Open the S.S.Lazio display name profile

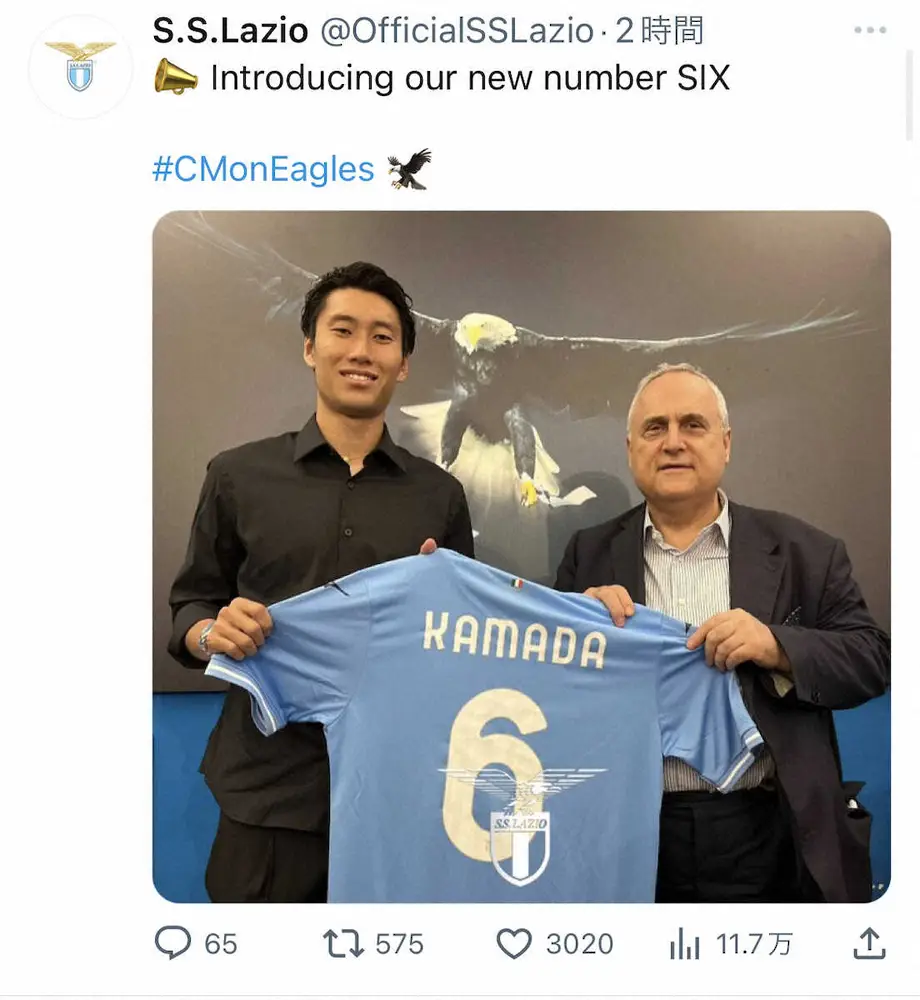(230, 31)
